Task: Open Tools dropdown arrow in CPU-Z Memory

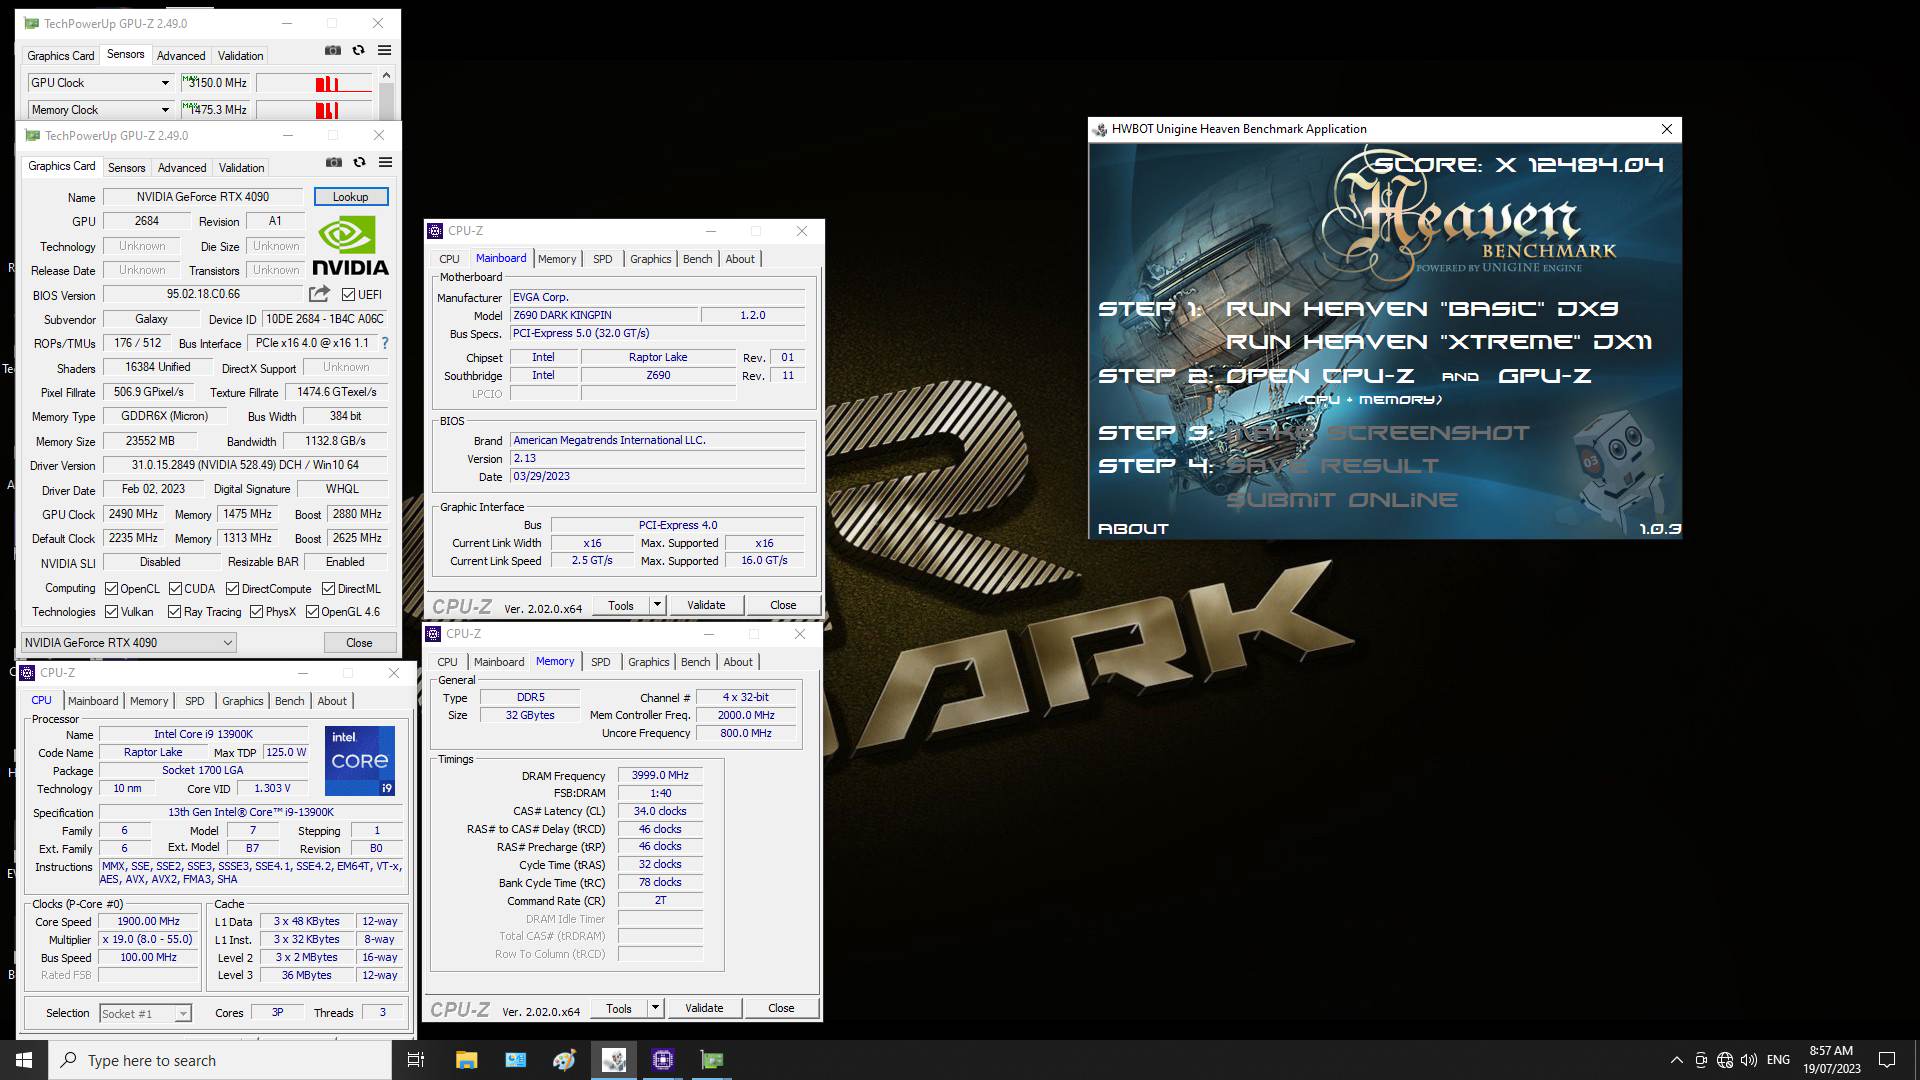Action: 655,1008
